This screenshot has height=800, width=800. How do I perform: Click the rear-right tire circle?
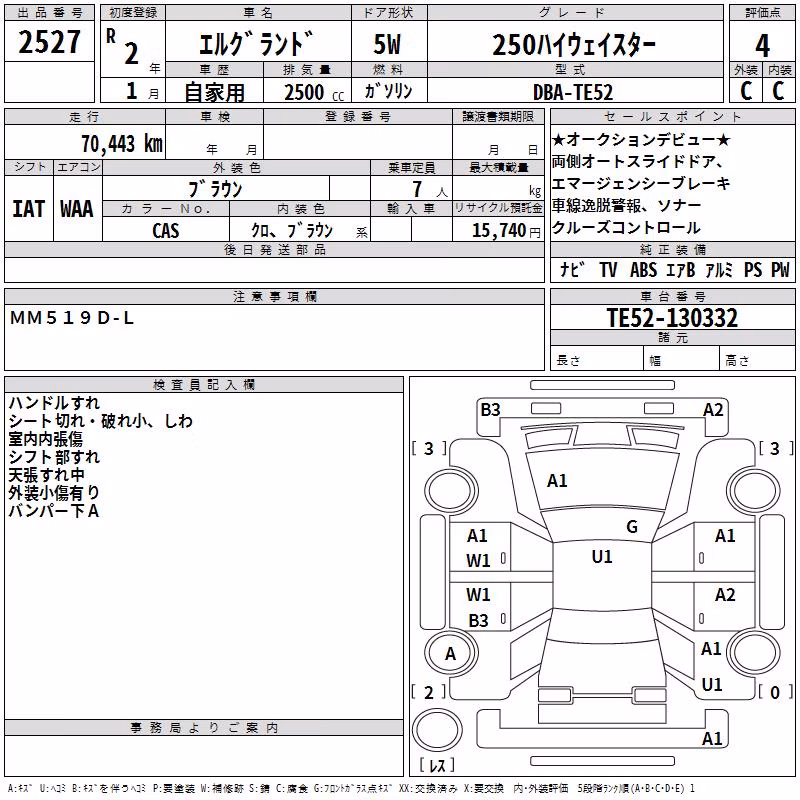[754, 653]
